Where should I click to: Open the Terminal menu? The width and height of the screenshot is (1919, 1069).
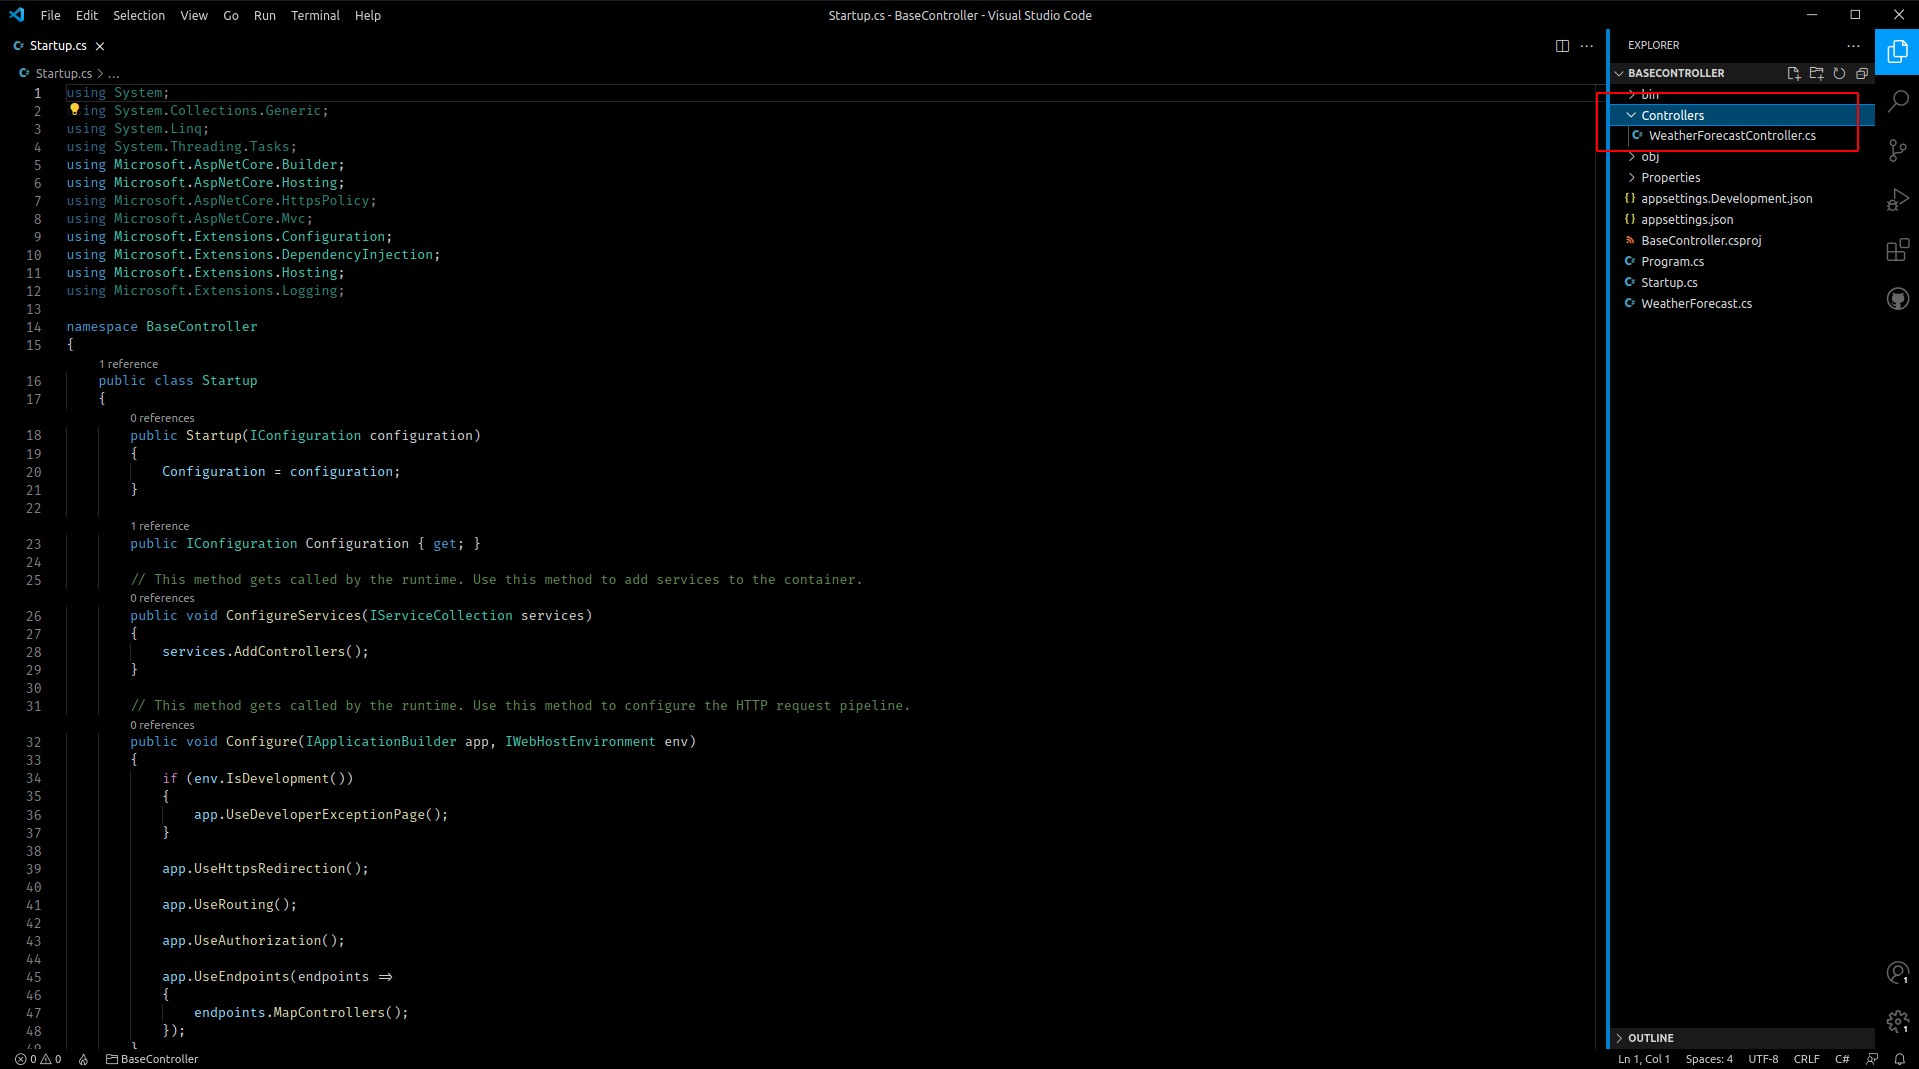tap(315, 15)
